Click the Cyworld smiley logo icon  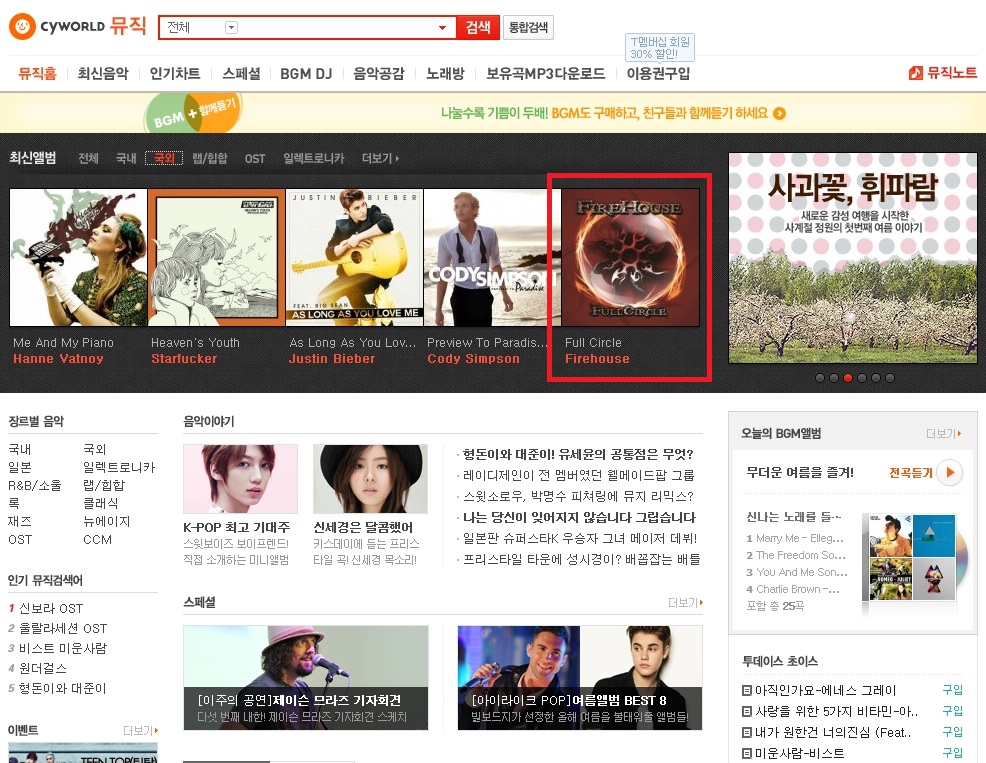[22, 27]
